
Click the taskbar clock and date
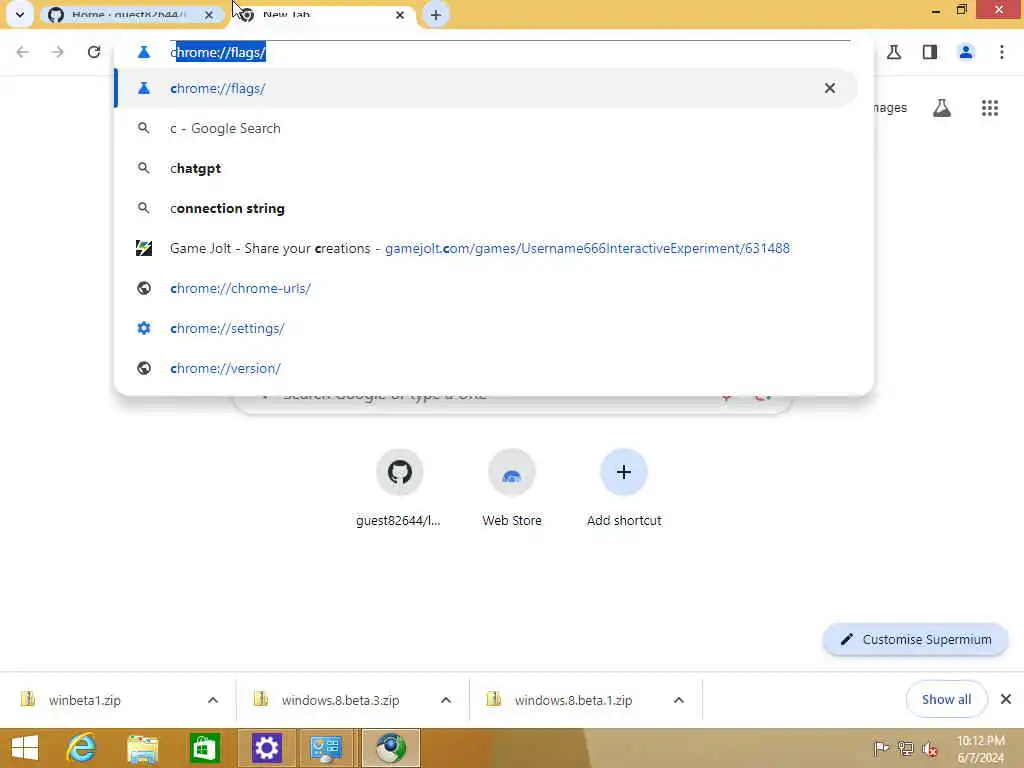(x=980, y=749)
